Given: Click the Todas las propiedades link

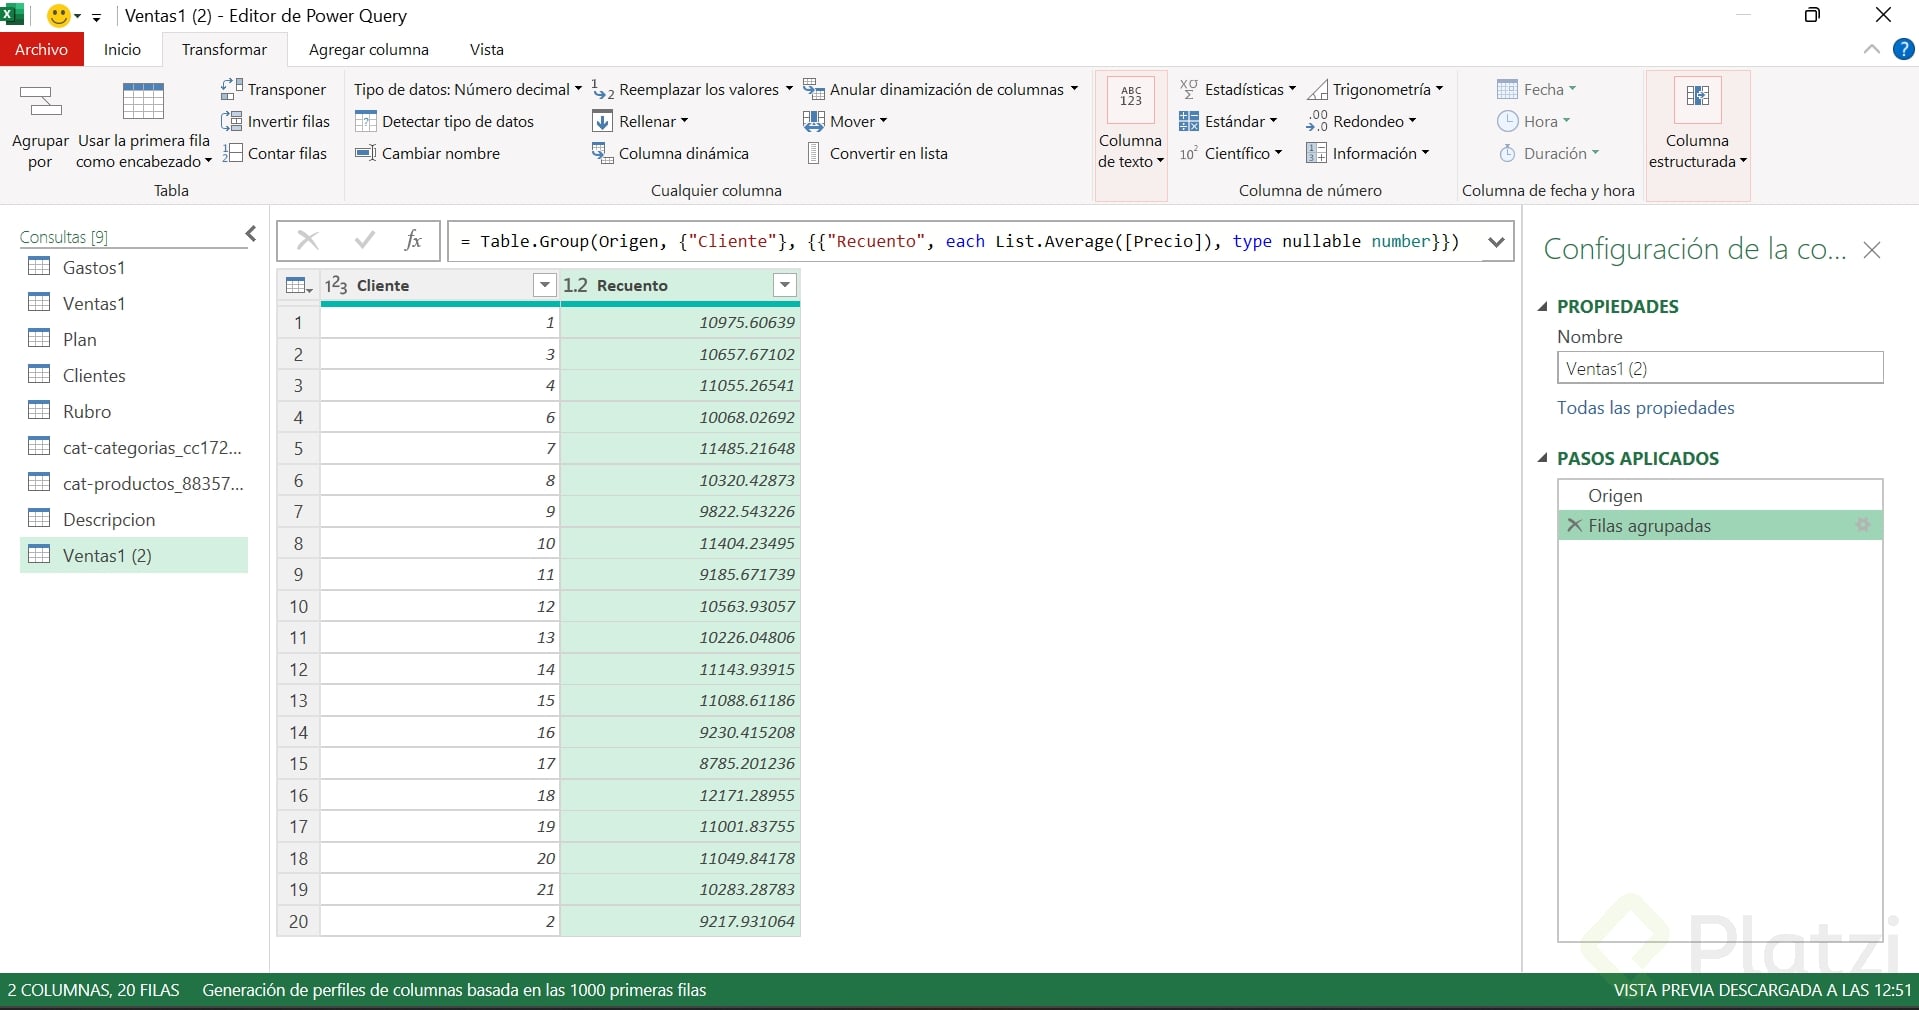Looking at the screenshot, I should tap(1645, 407).
